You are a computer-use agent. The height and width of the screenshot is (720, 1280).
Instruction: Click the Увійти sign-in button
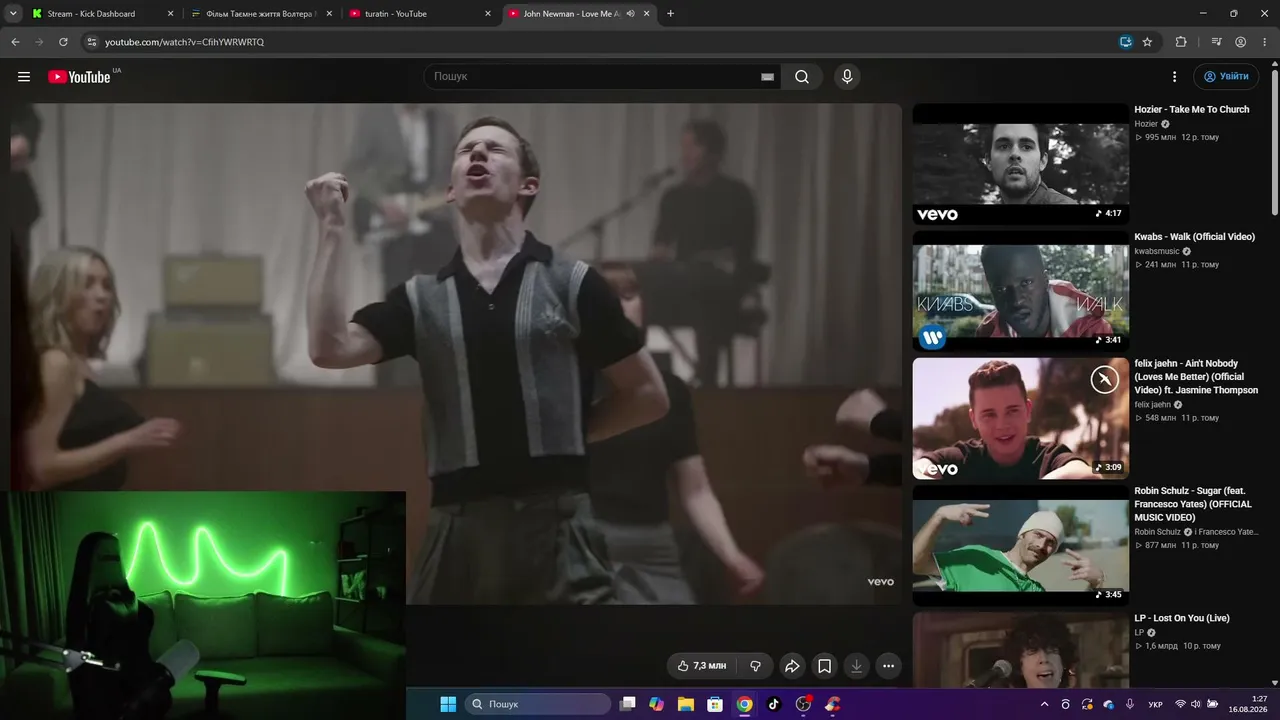coord(1226,77)
